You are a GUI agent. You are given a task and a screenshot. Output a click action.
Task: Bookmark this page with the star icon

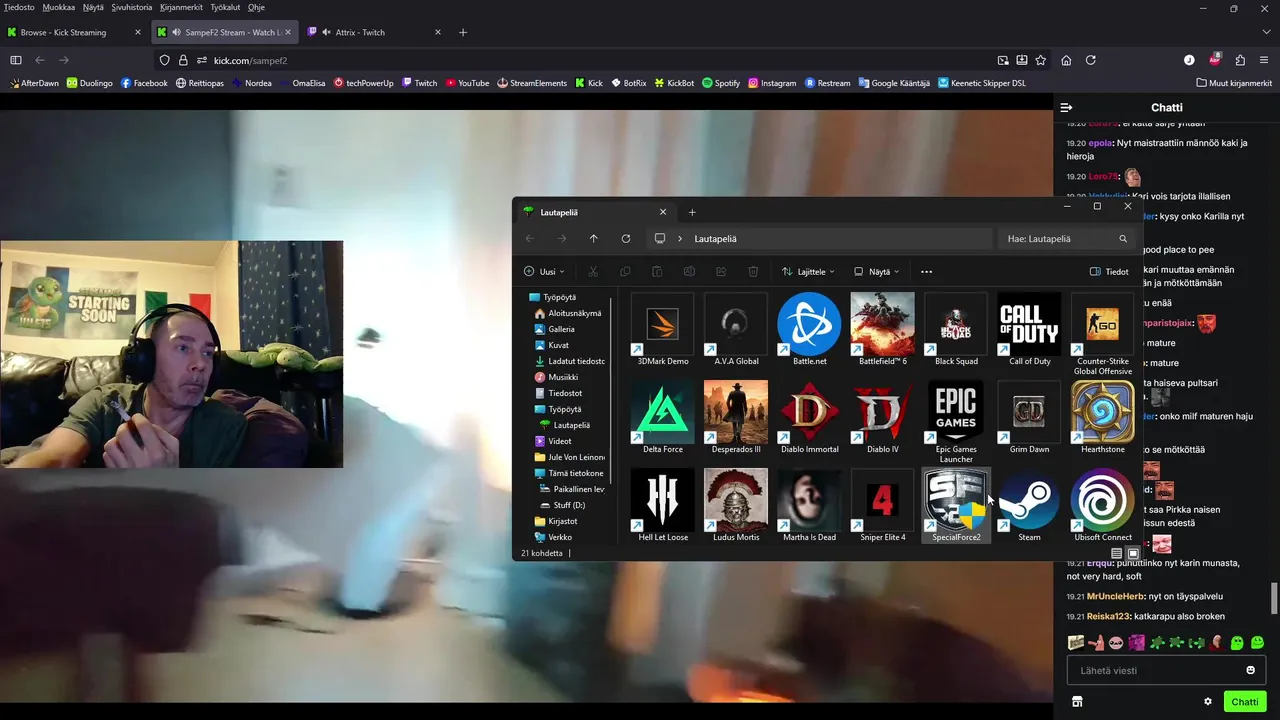click(1041, 60)
